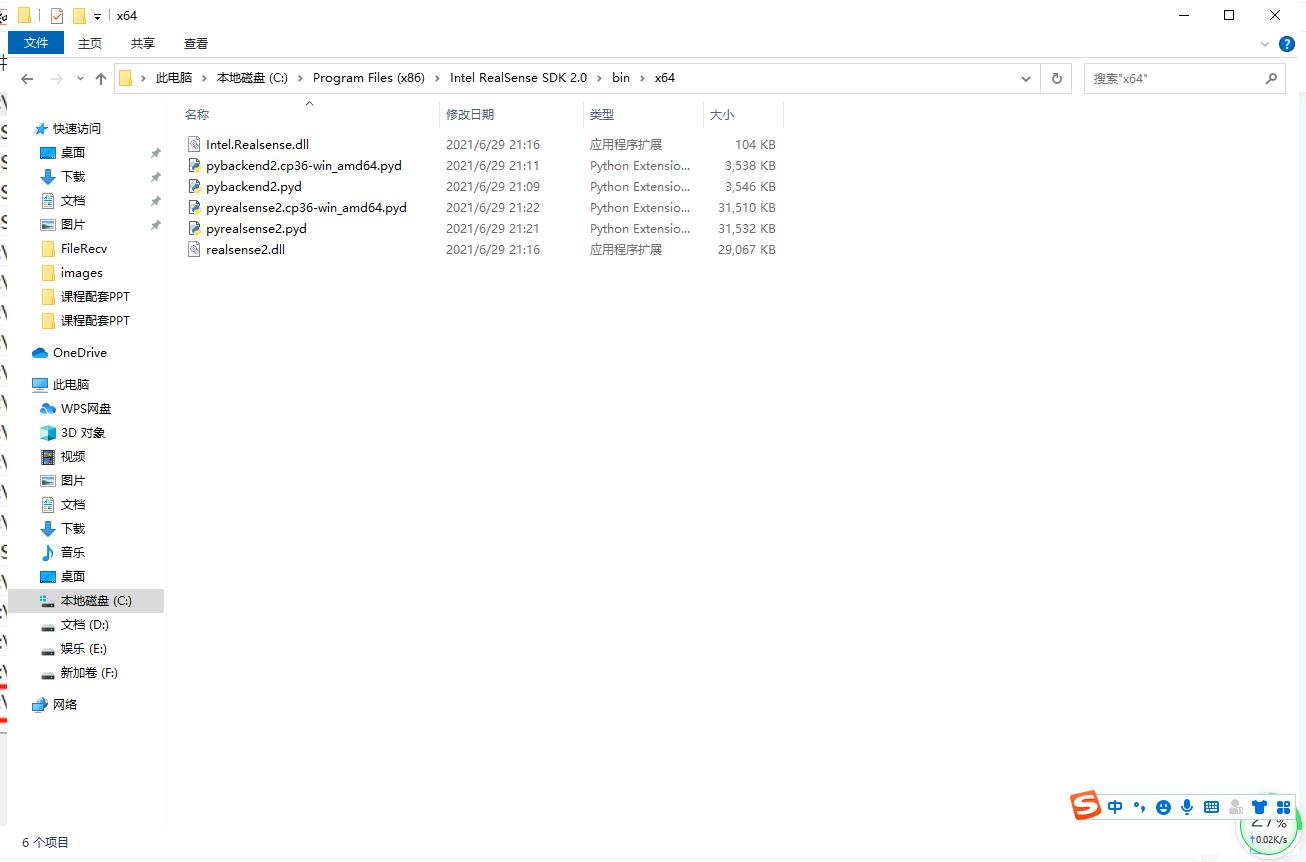Open pinned 图片 under quick access
This screenshot has width=1306, height=862.
point(73,224)
